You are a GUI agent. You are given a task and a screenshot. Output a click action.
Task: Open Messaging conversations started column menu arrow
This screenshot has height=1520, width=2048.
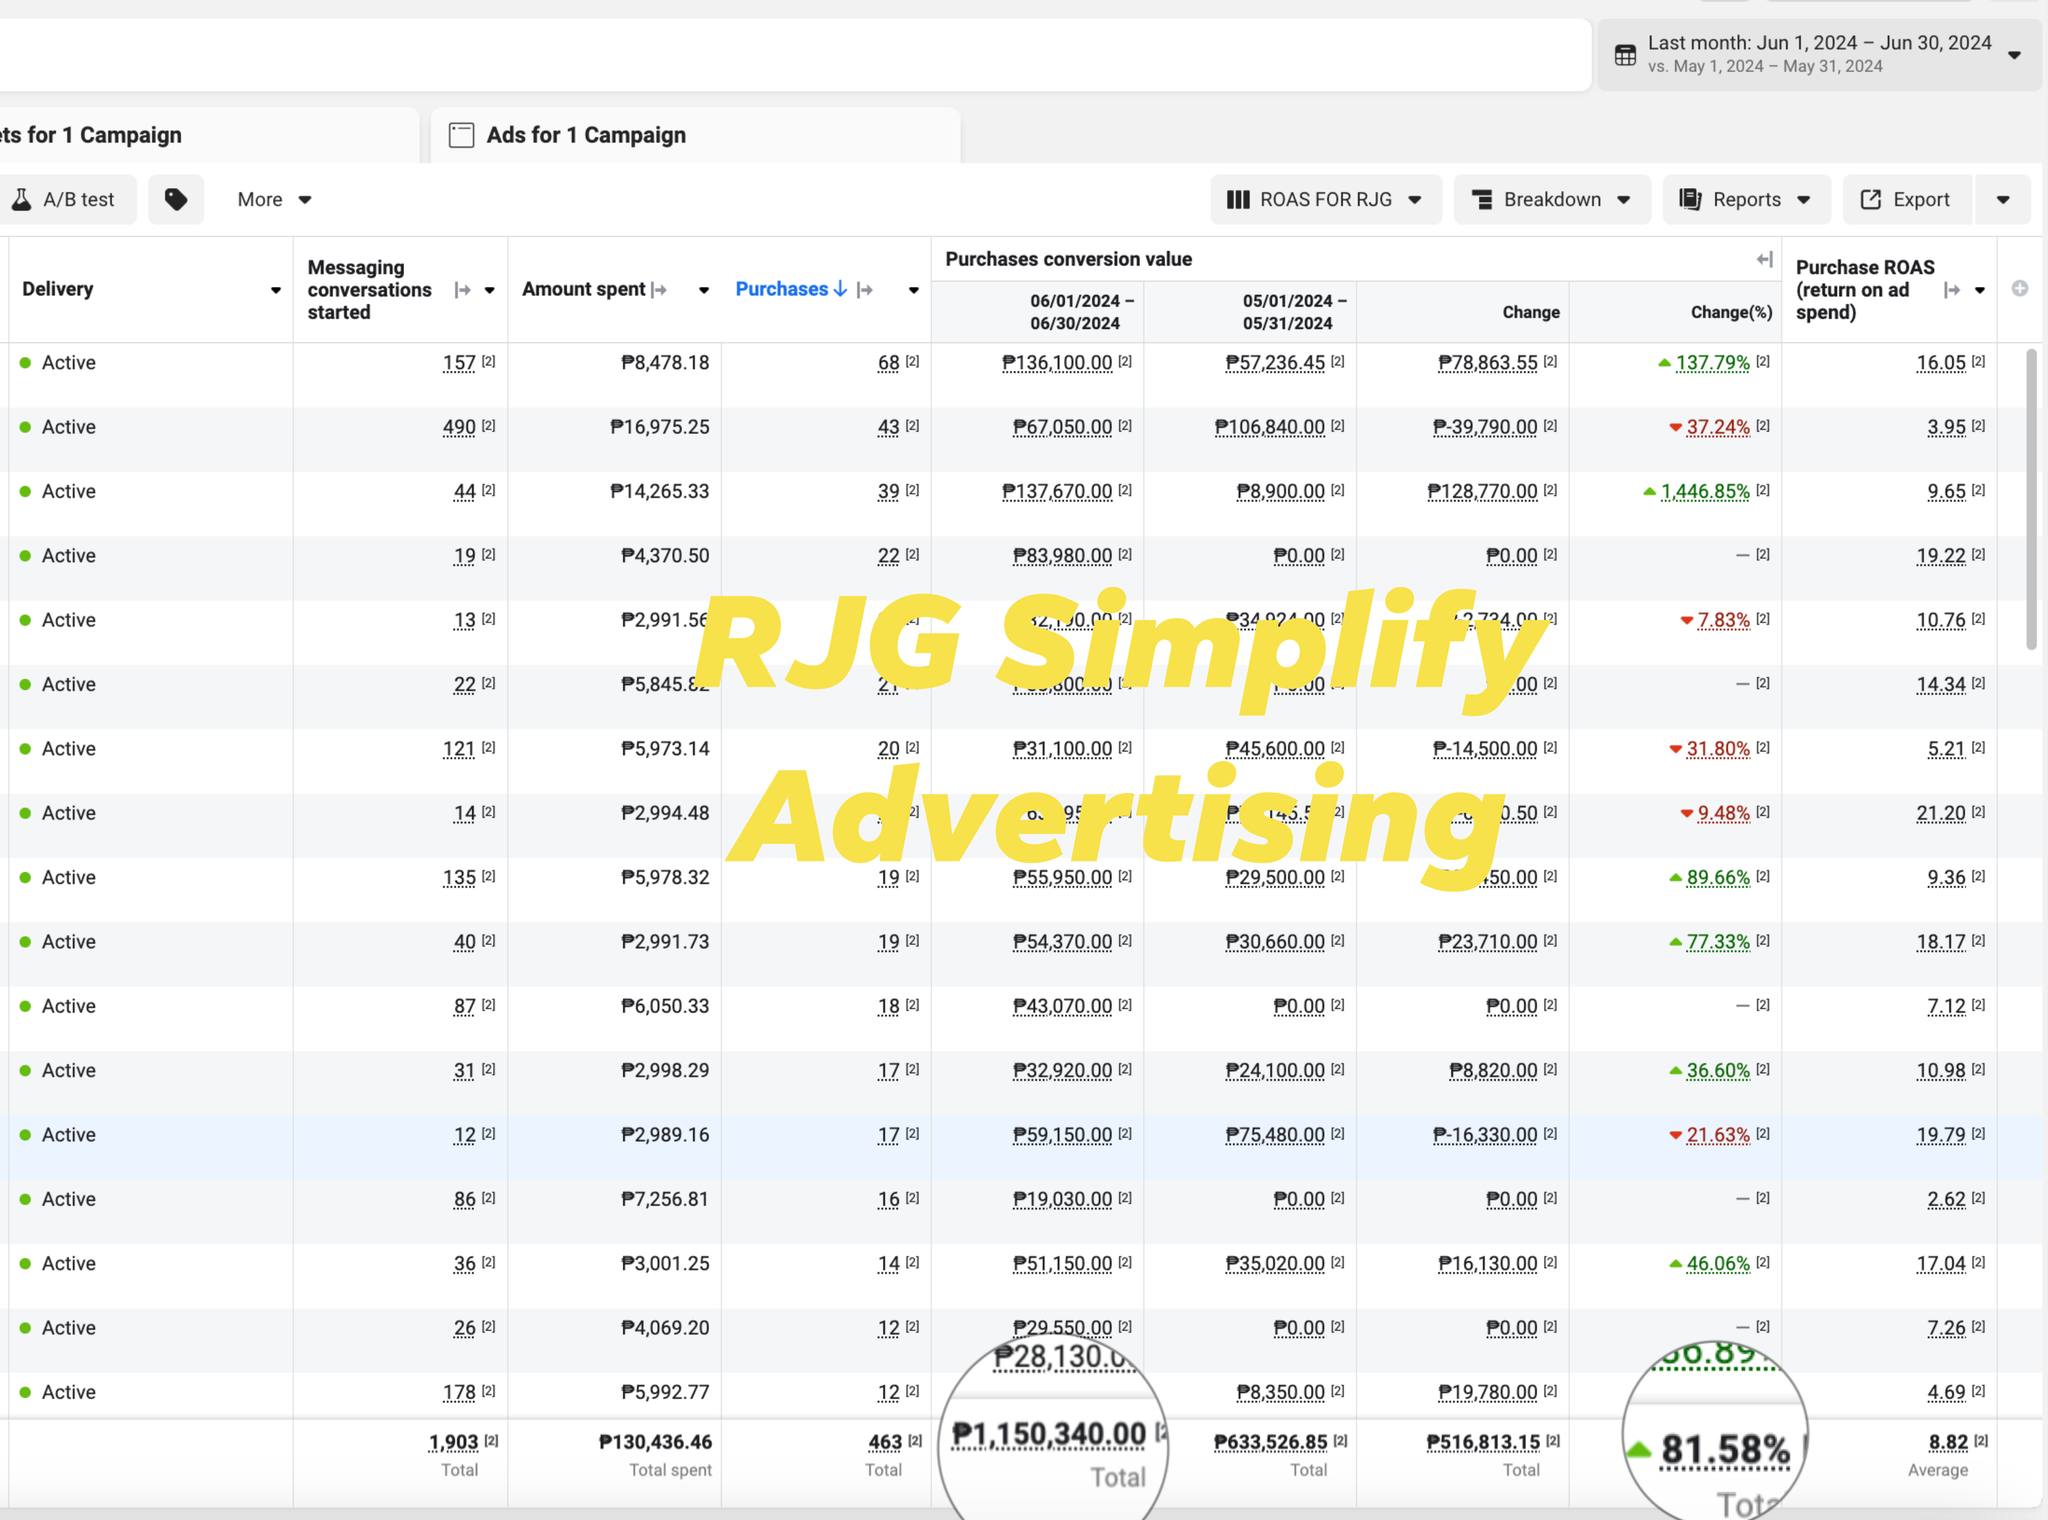490,290
